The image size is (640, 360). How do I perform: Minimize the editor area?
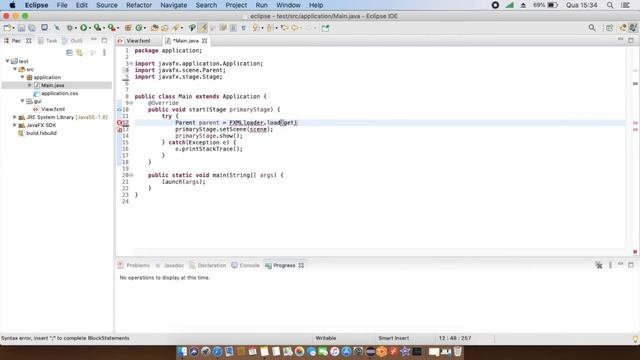620,40
